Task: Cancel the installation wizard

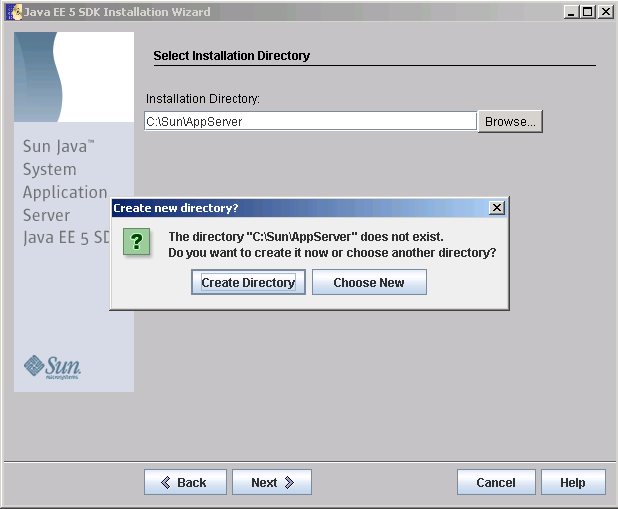Action: [x=496, y=482]
